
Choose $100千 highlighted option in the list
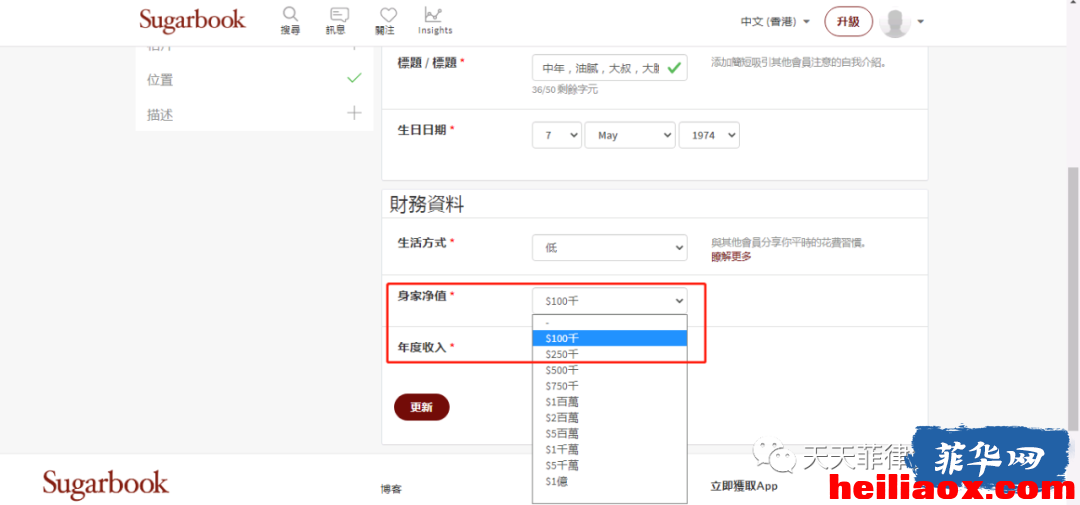[x=610, y=338]
